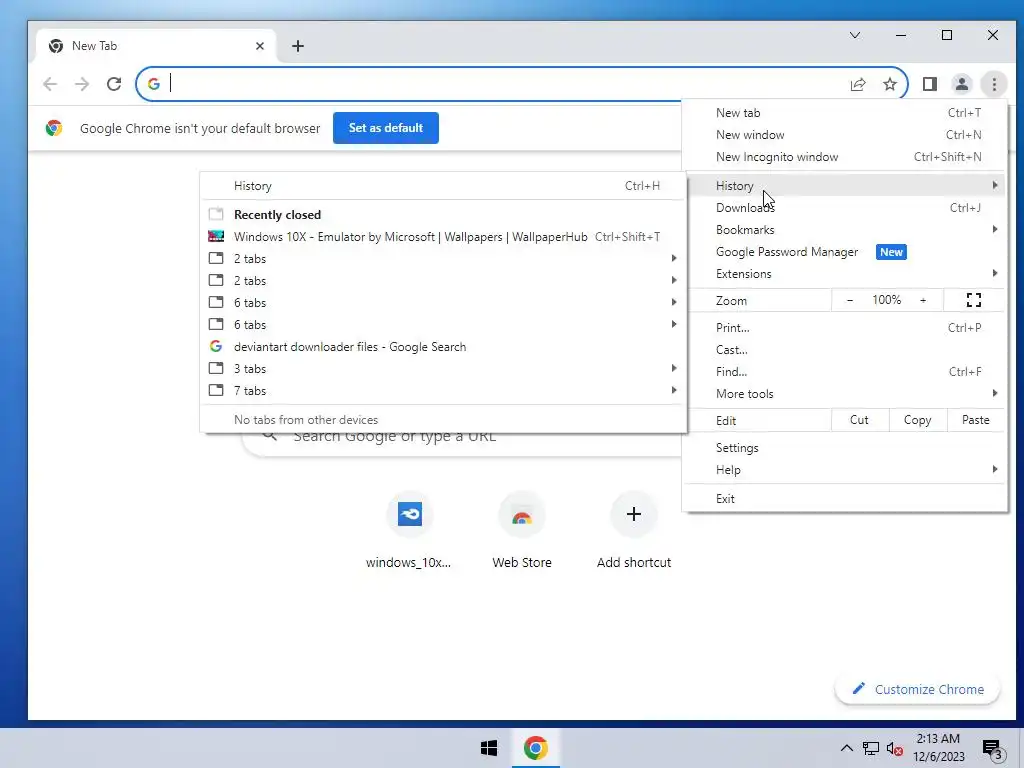Choose New window menu item
The image size is (1024, 768).
point(844,135)
